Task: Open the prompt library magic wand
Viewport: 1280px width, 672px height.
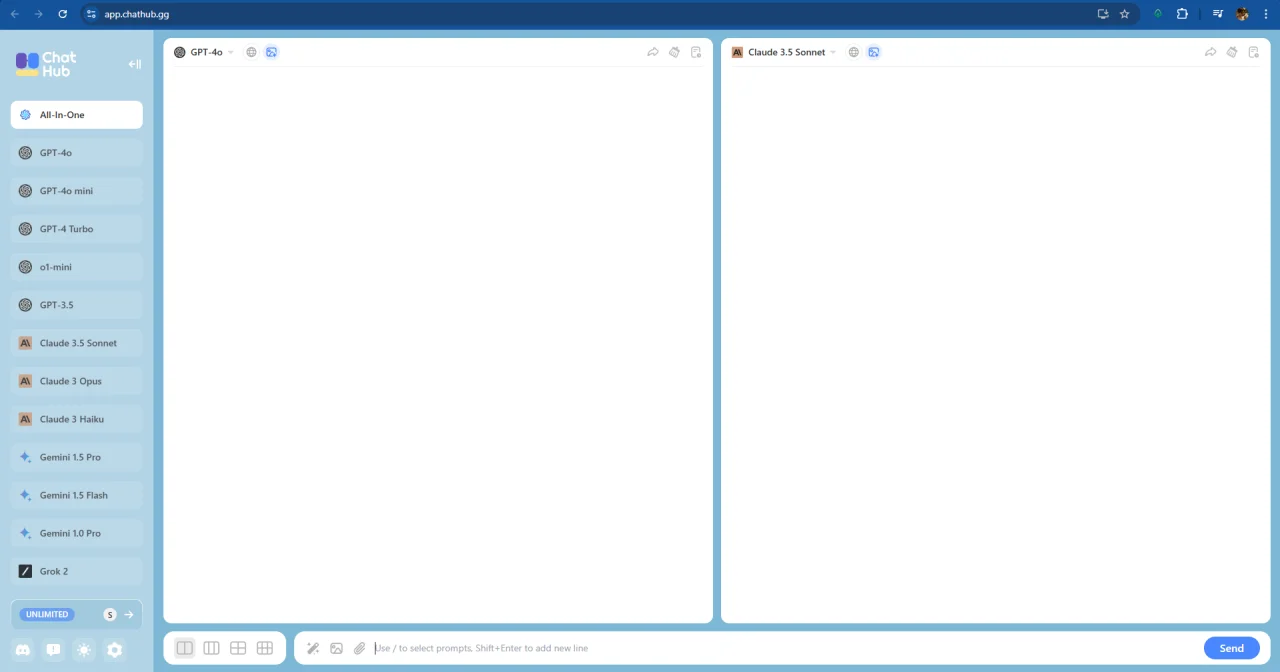Action: tap(313, 648)
